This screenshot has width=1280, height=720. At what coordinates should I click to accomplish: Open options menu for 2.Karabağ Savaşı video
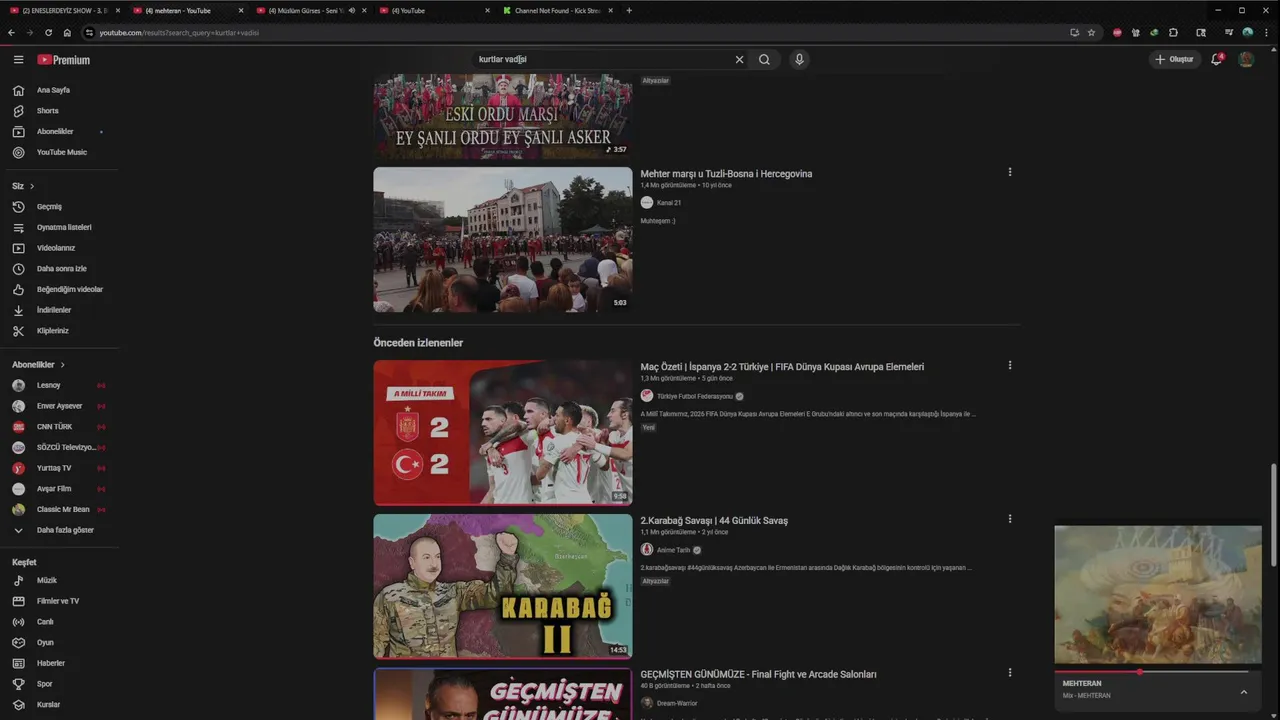pos(1010,519)
